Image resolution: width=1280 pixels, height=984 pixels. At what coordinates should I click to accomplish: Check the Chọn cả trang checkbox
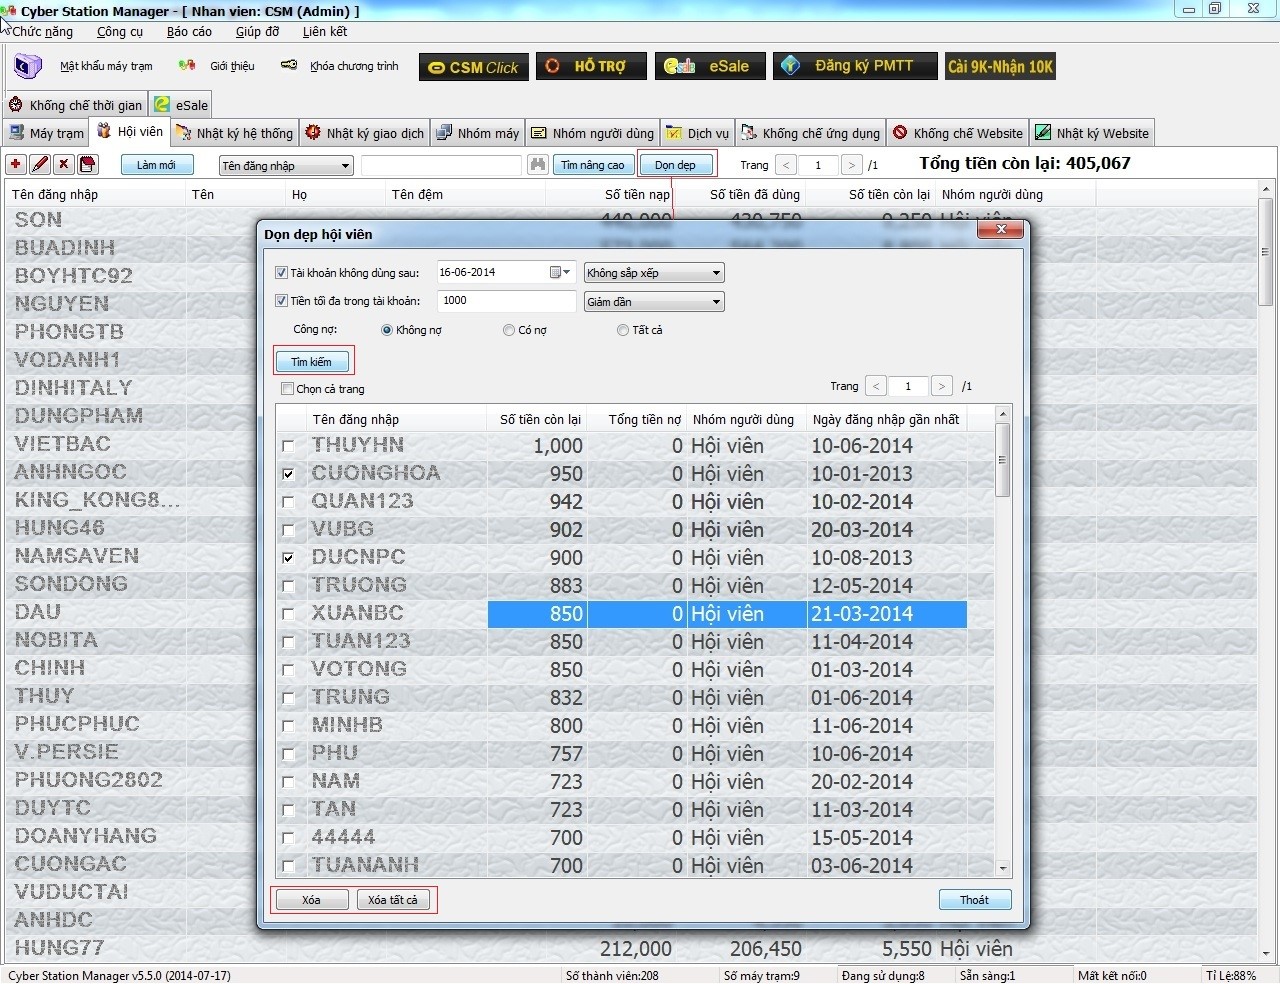pyautogui.click(x=288, y=389)
